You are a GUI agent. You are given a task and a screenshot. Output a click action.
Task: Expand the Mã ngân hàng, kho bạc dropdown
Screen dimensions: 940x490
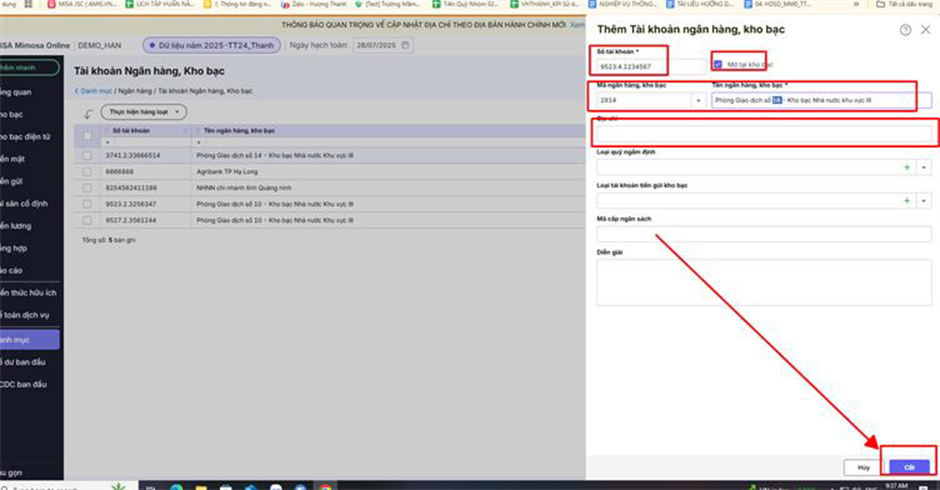coord(697,101)
